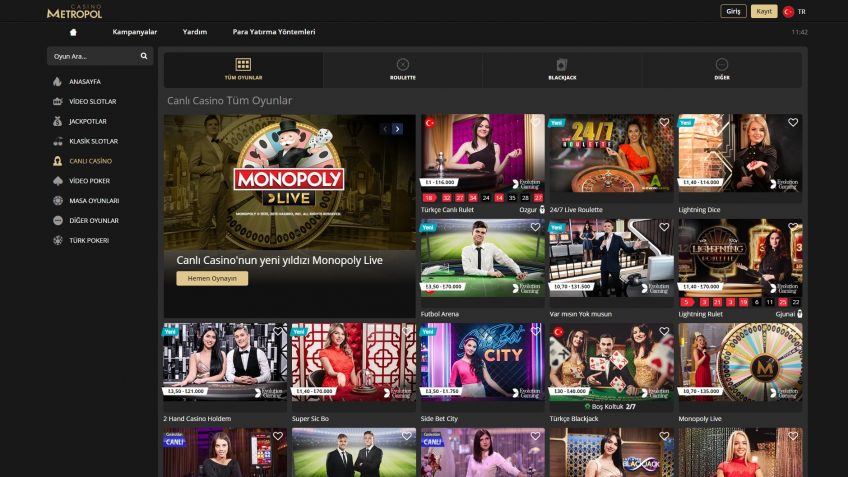
Task: Go to next banner slide arrow
Action: [397, 129]
